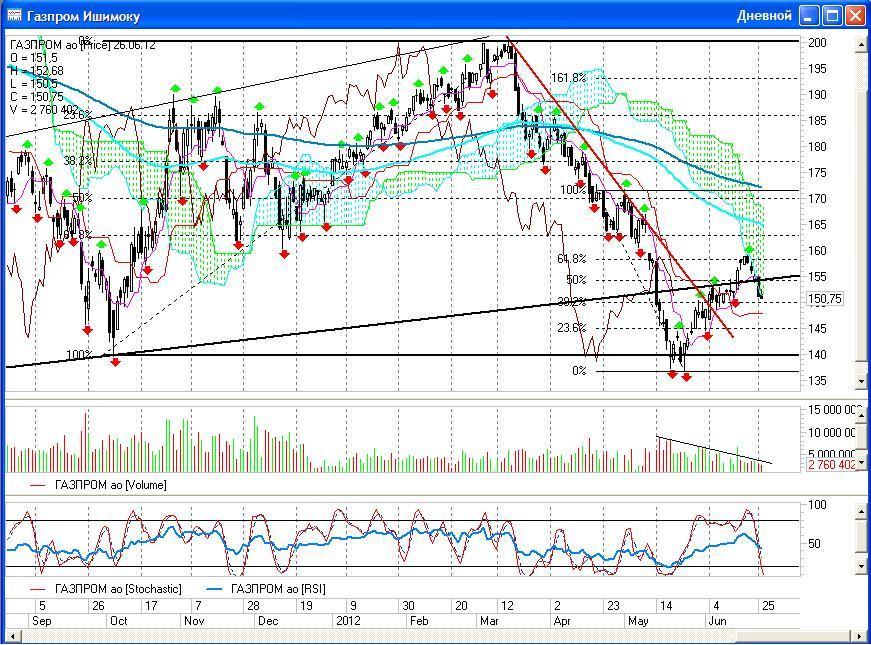Click the down arrow of the Stochastic/RSI panel scrollbar

point(862,567)
